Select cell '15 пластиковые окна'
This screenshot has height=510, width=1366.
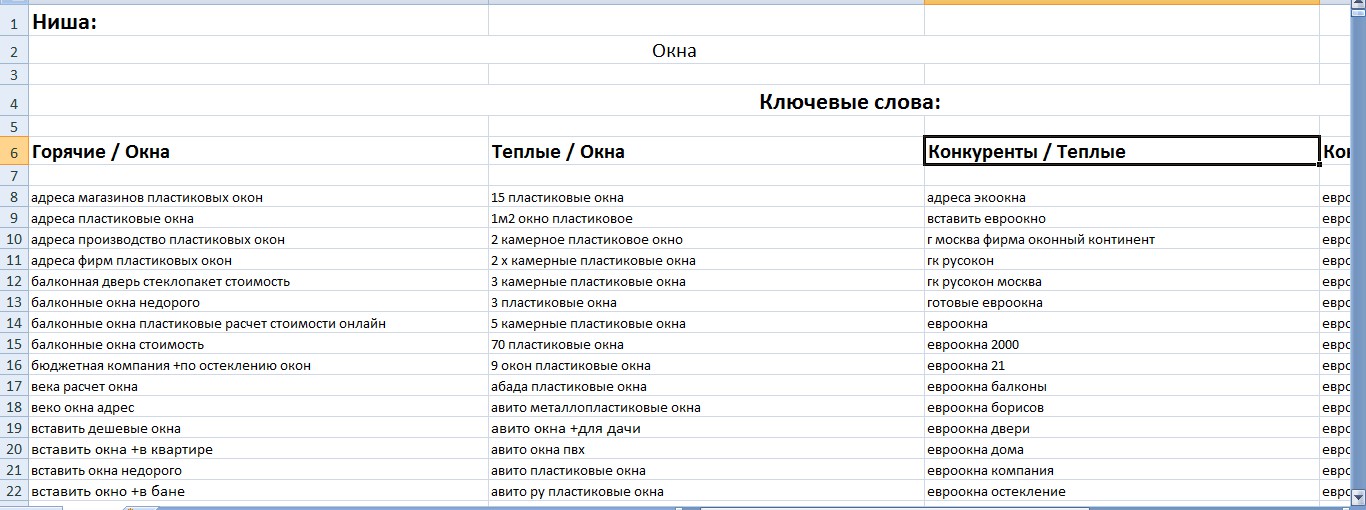tap(706, 197)
